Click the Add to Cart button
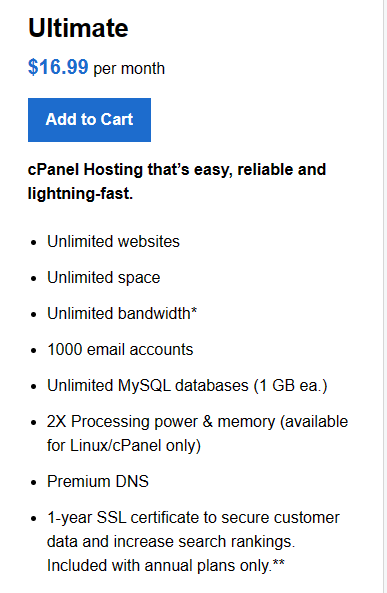The image size is (387, 593). click(89, 120)
